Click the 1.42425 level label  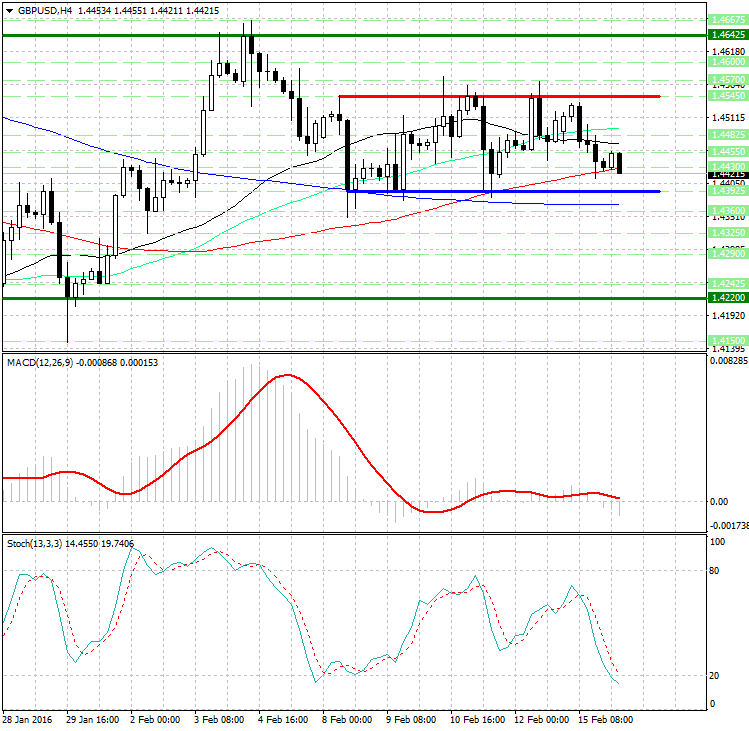728,283
